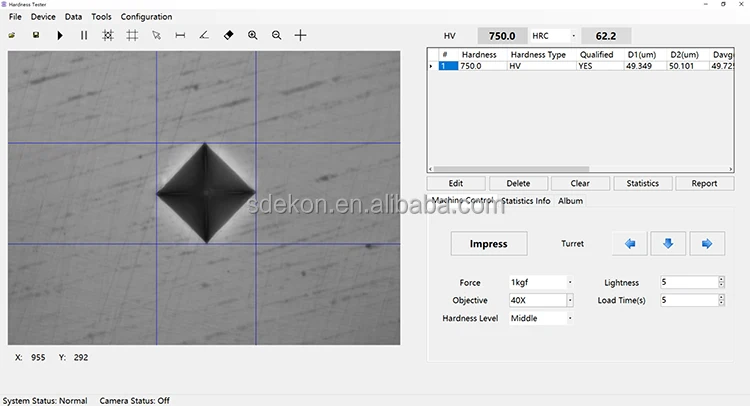This screenshot has width=750, height=406.
Task: Select the eraser tool
Action: (x=229, y=35)
